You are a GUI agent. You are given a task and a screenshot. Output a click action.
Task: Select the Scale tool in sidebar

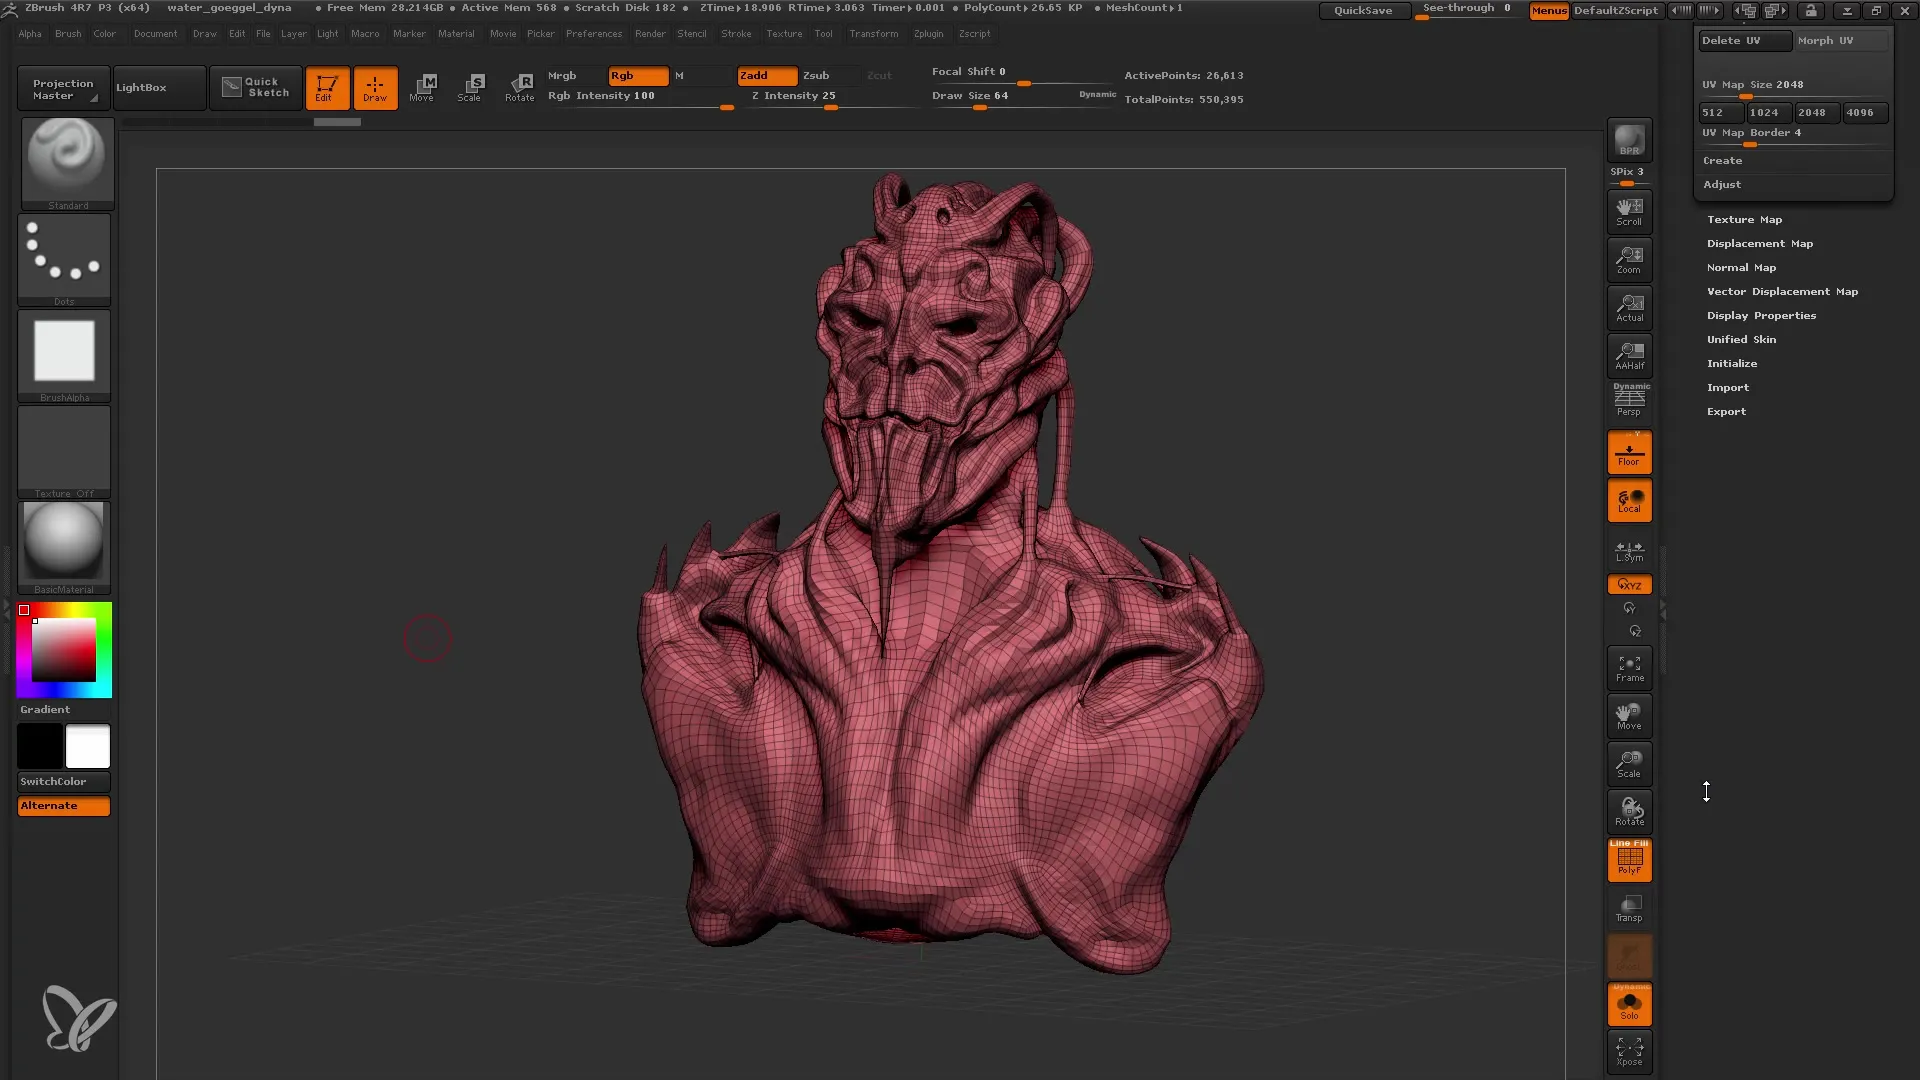pyautogui.click(x=1630, y=762)
